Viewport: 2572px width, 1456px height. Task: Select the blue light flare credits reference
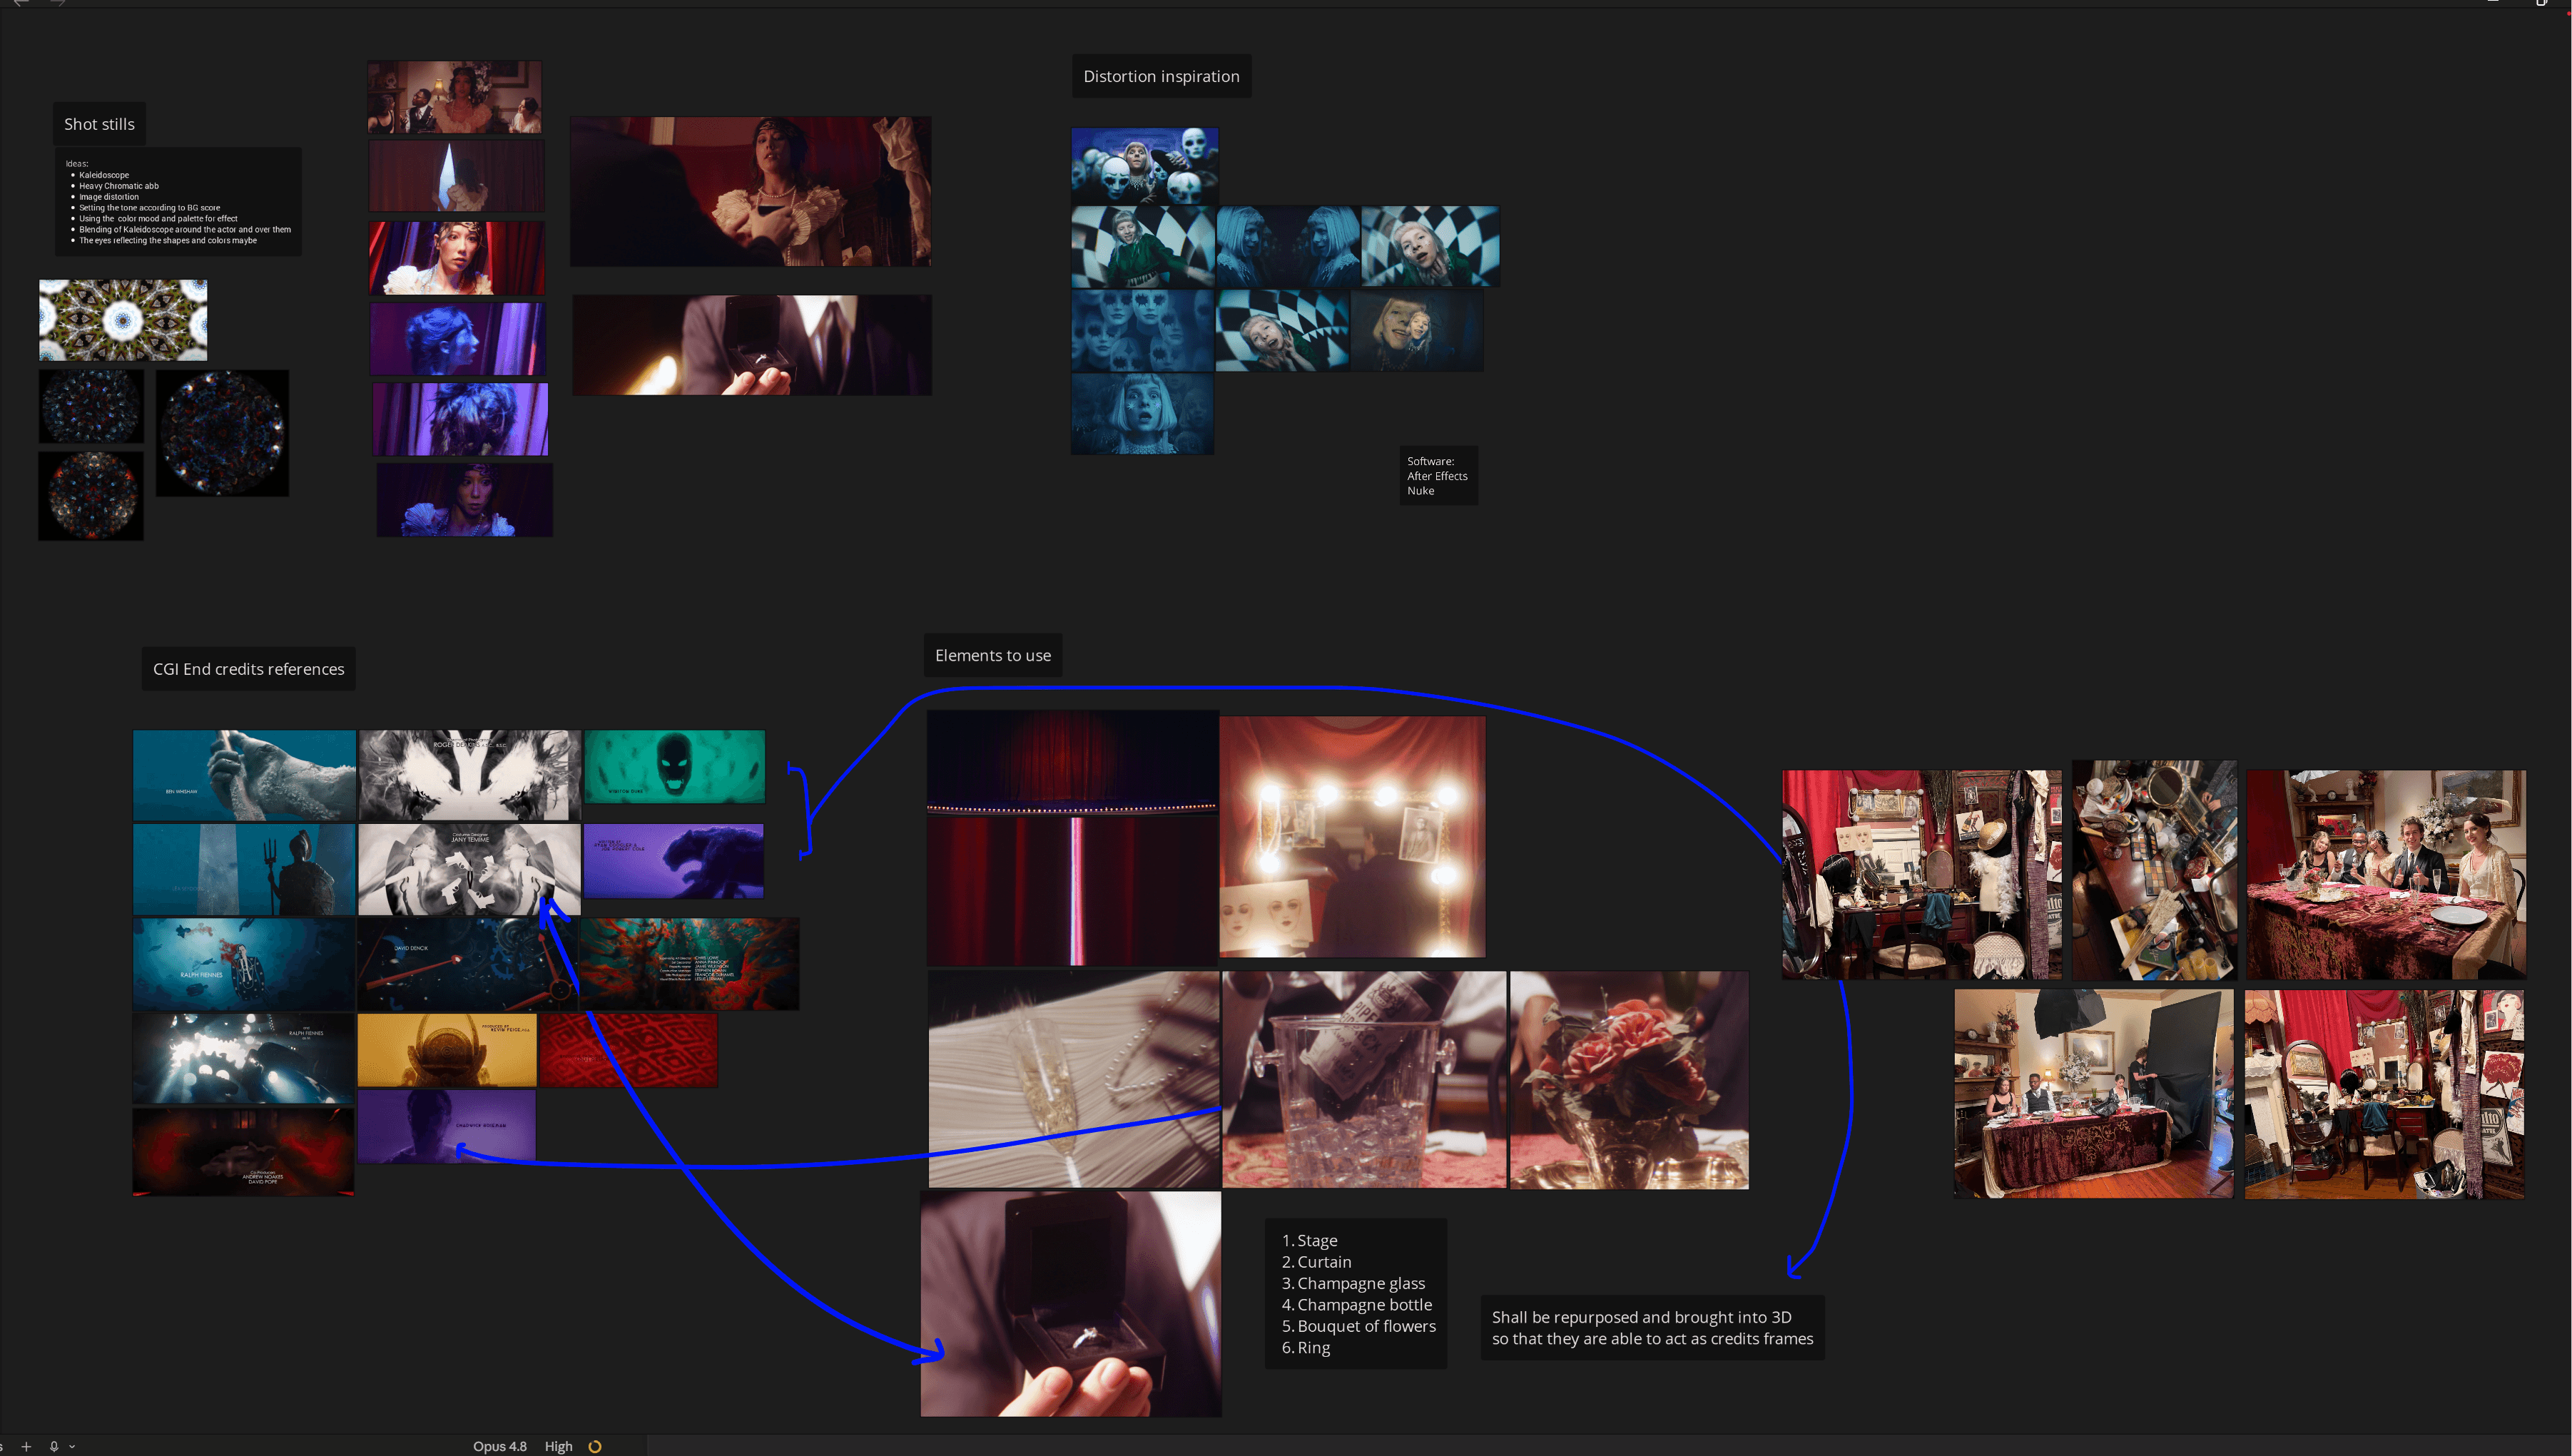pos(243,1058)
